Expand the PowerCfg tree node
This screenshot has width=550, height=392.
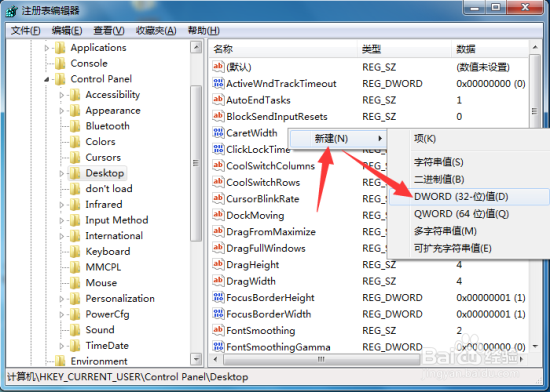(x=62, y=315)
